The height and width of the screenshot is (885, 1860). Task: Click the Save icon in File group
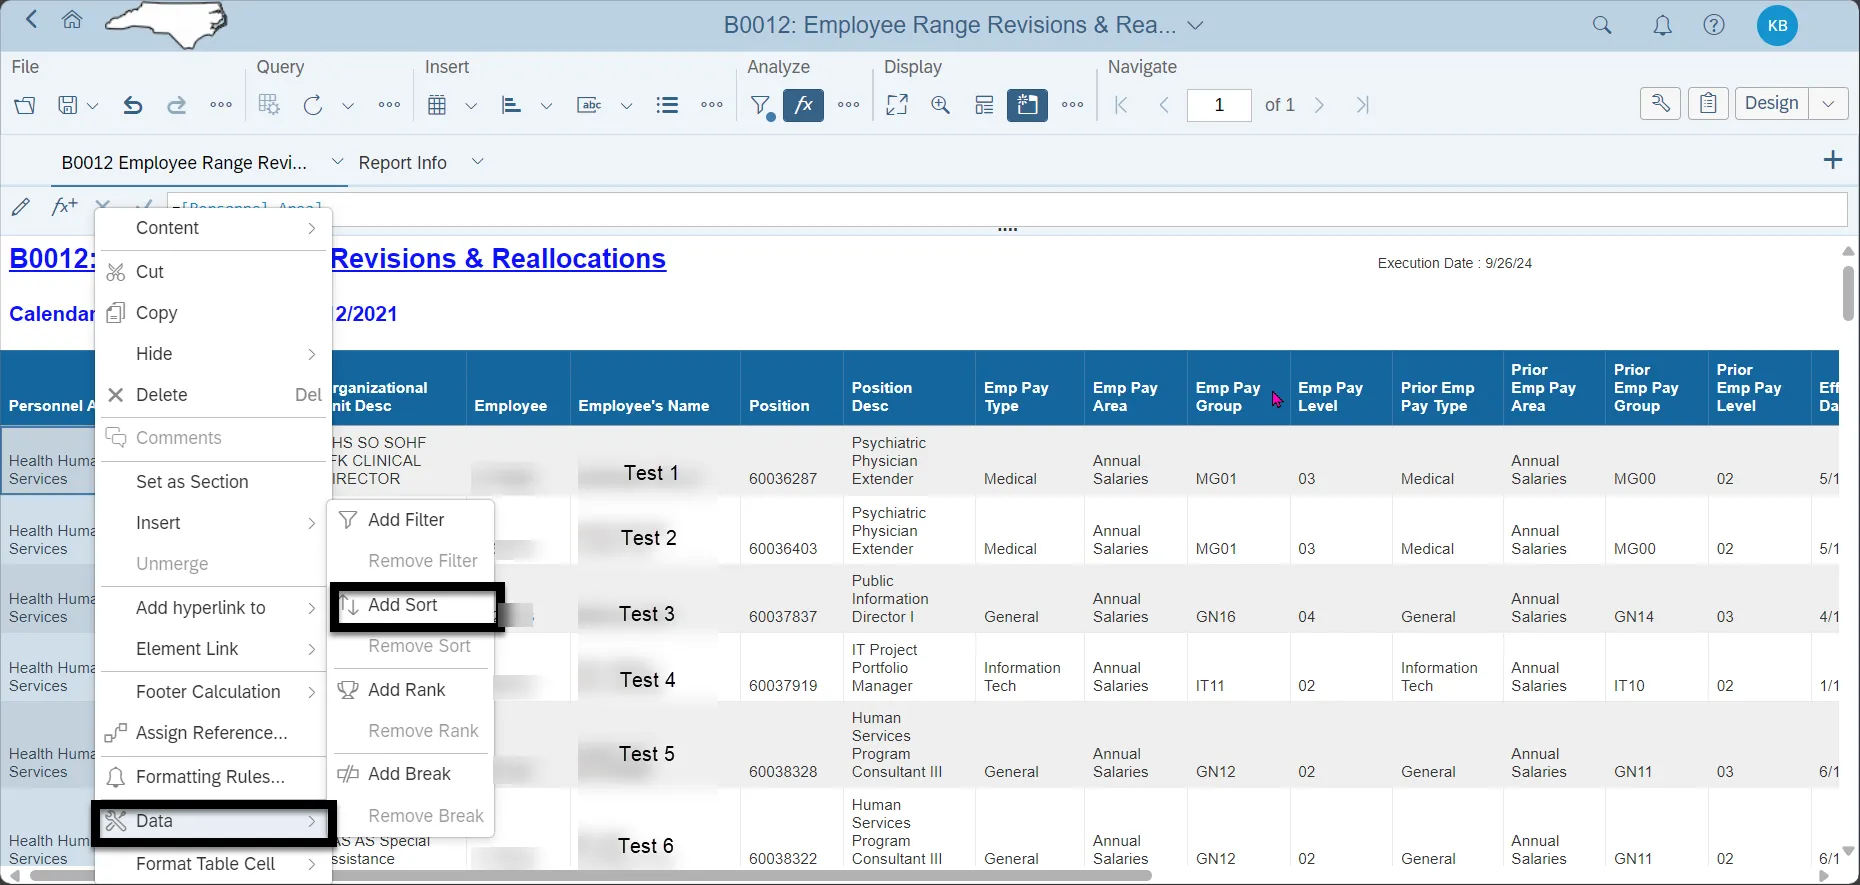67,105
